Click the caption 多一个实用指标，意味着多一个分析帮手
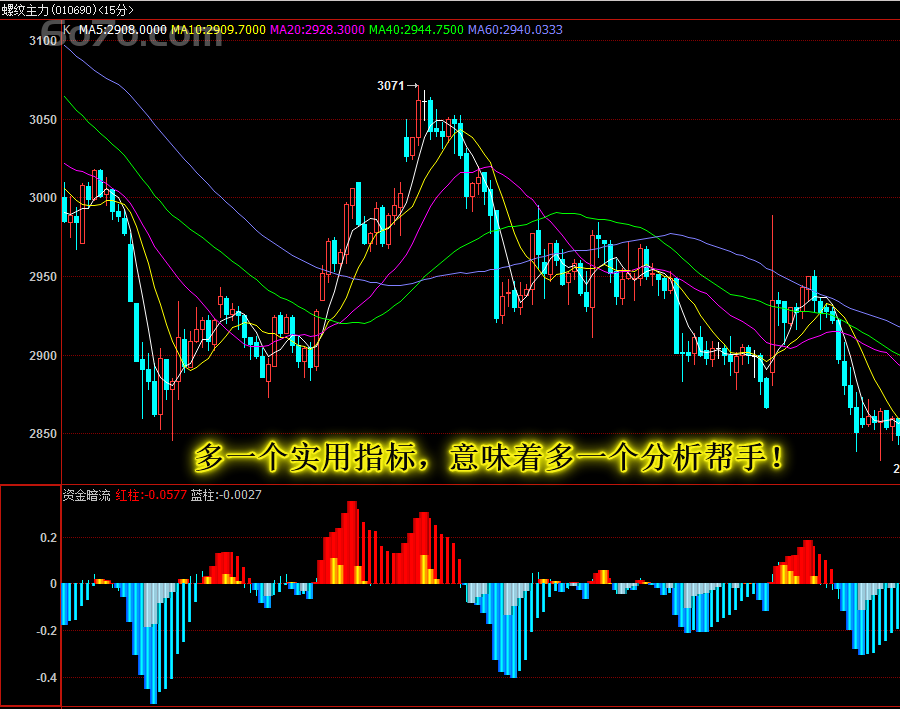This screenshot has width=900, height=709. (488, 458)
